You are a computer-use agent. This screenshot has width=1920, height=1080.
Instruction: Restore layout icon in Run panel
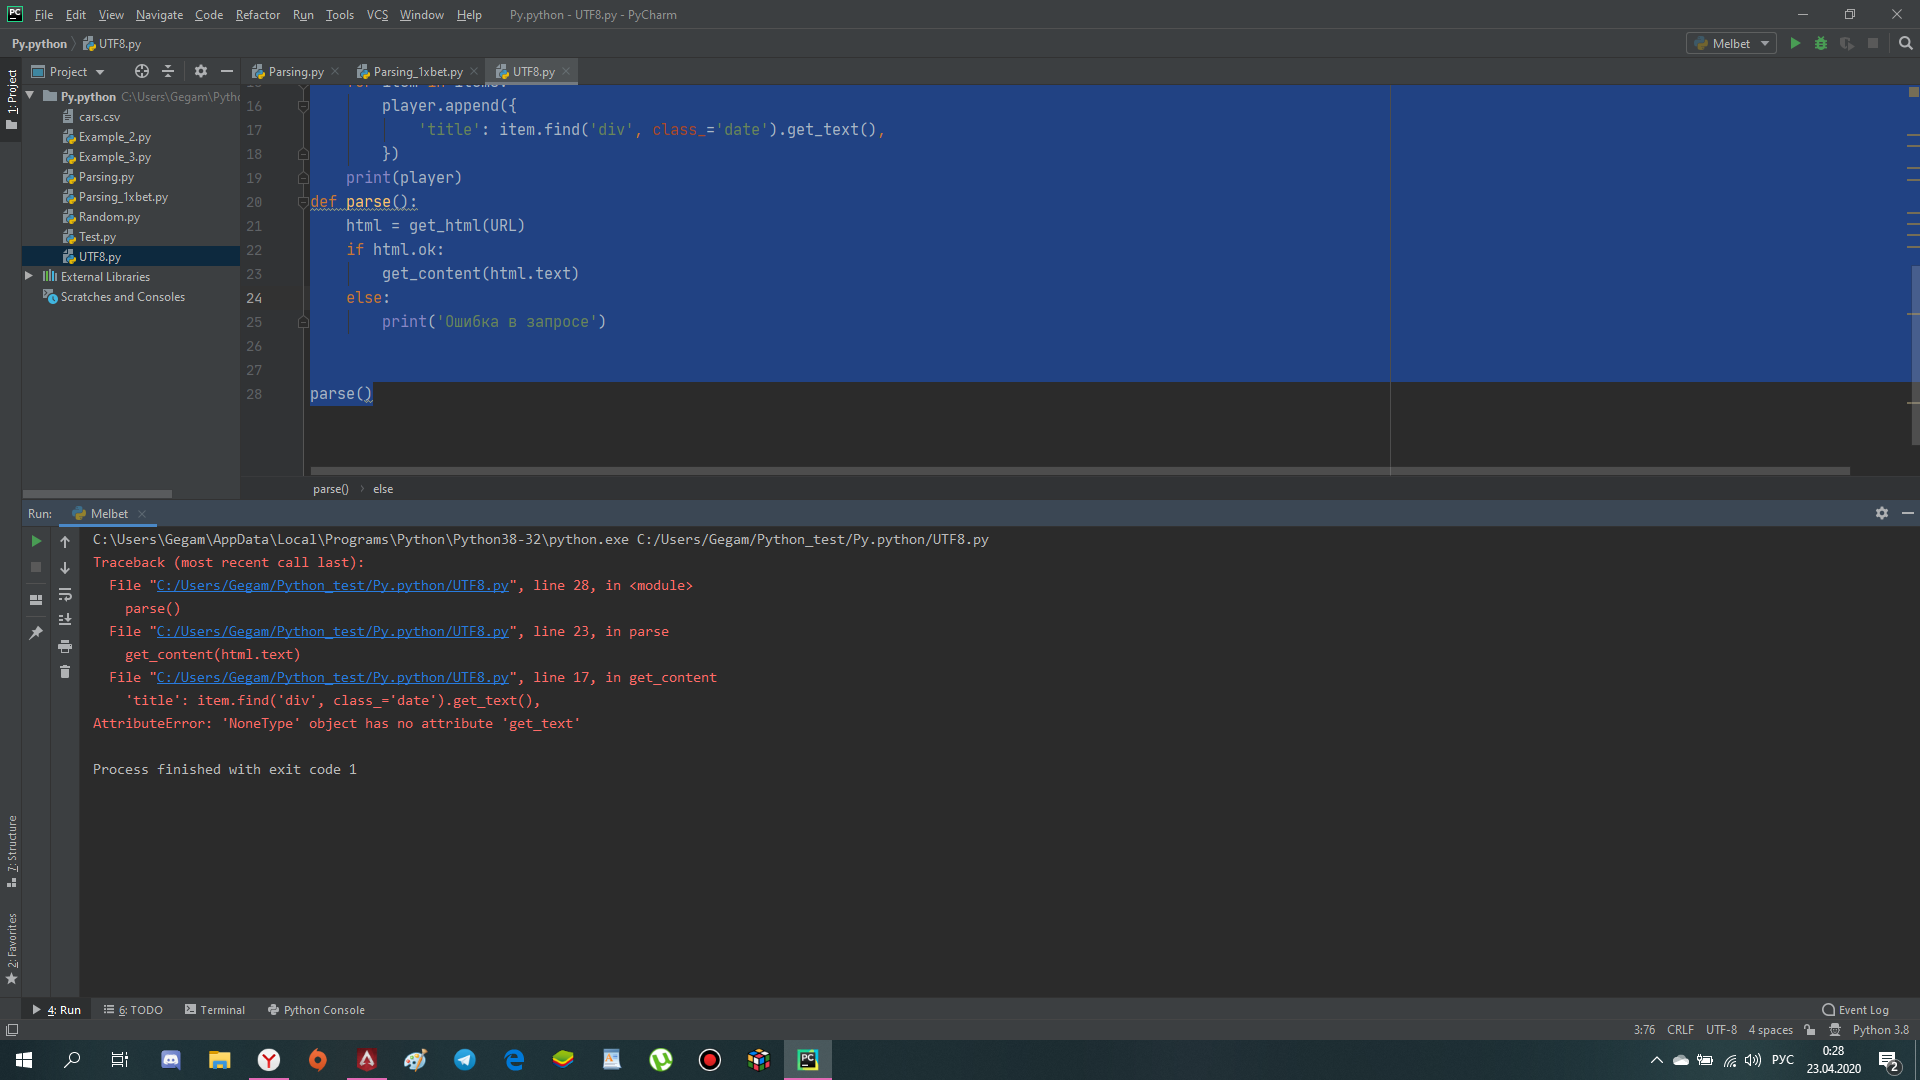coord(36,600)
